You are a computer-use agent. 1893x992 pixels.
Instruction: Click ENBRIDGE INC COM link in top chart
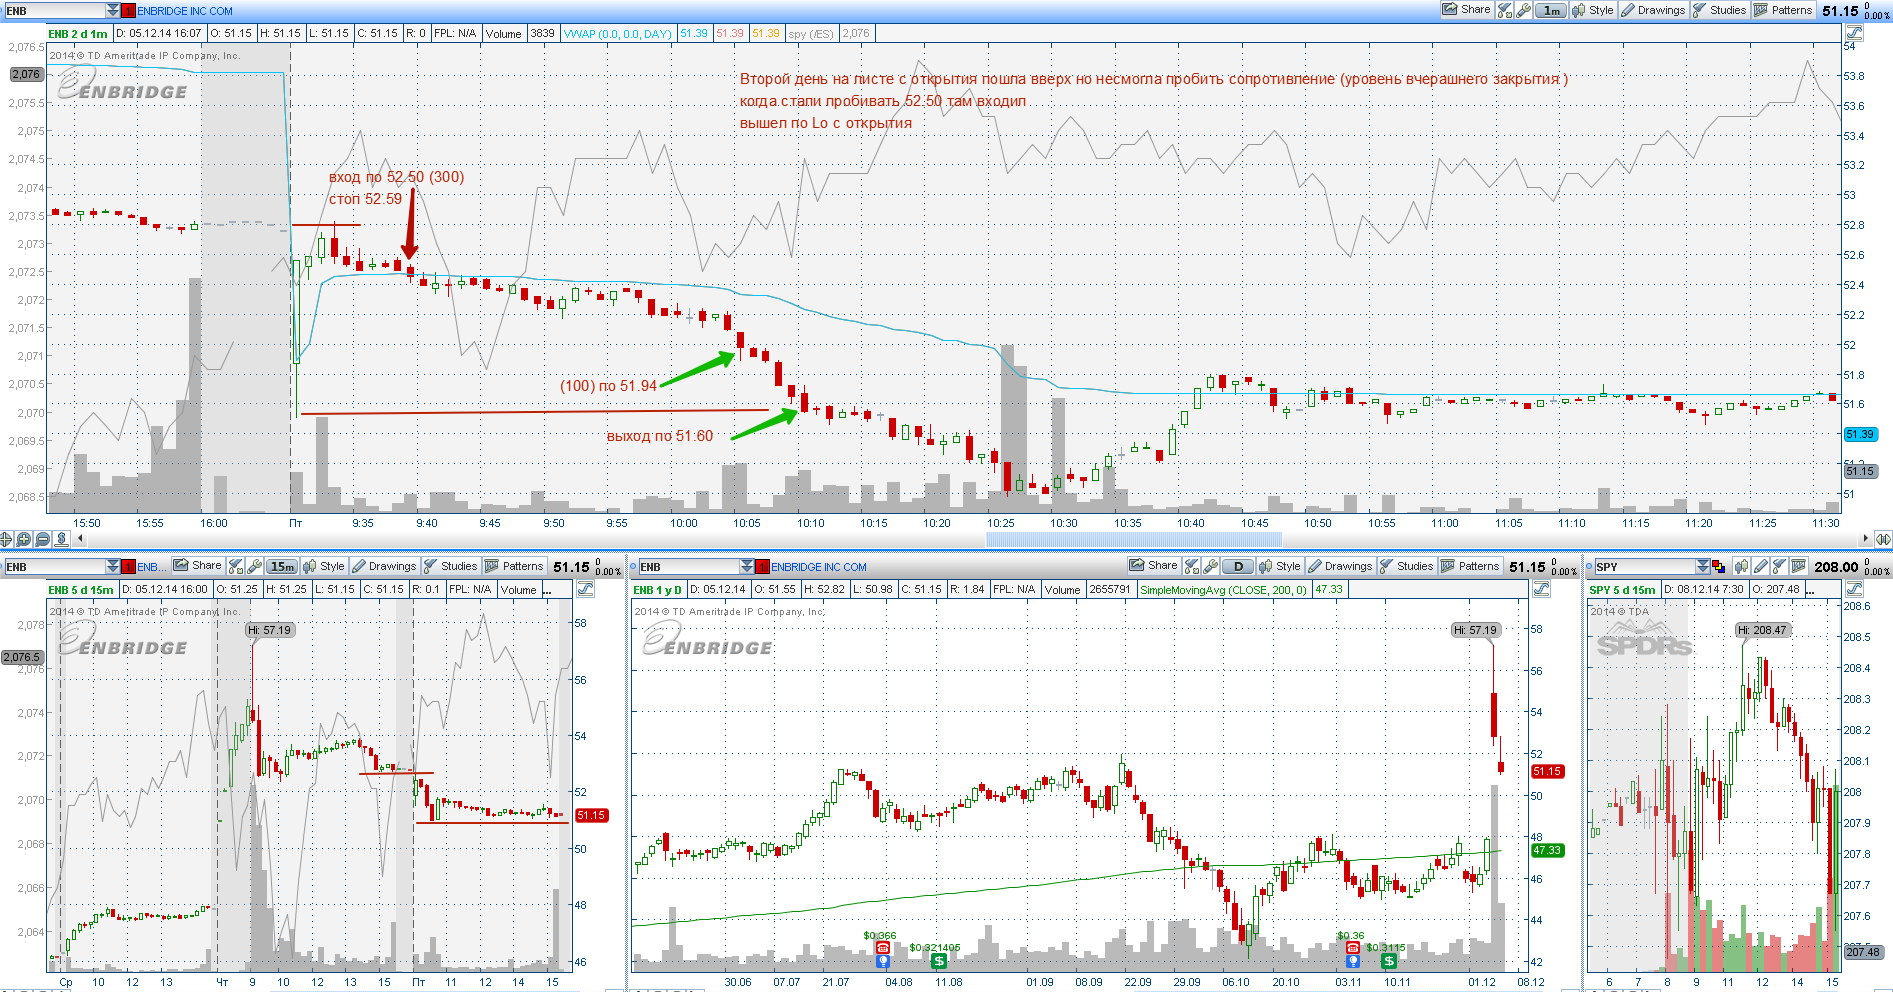point(185,11)
